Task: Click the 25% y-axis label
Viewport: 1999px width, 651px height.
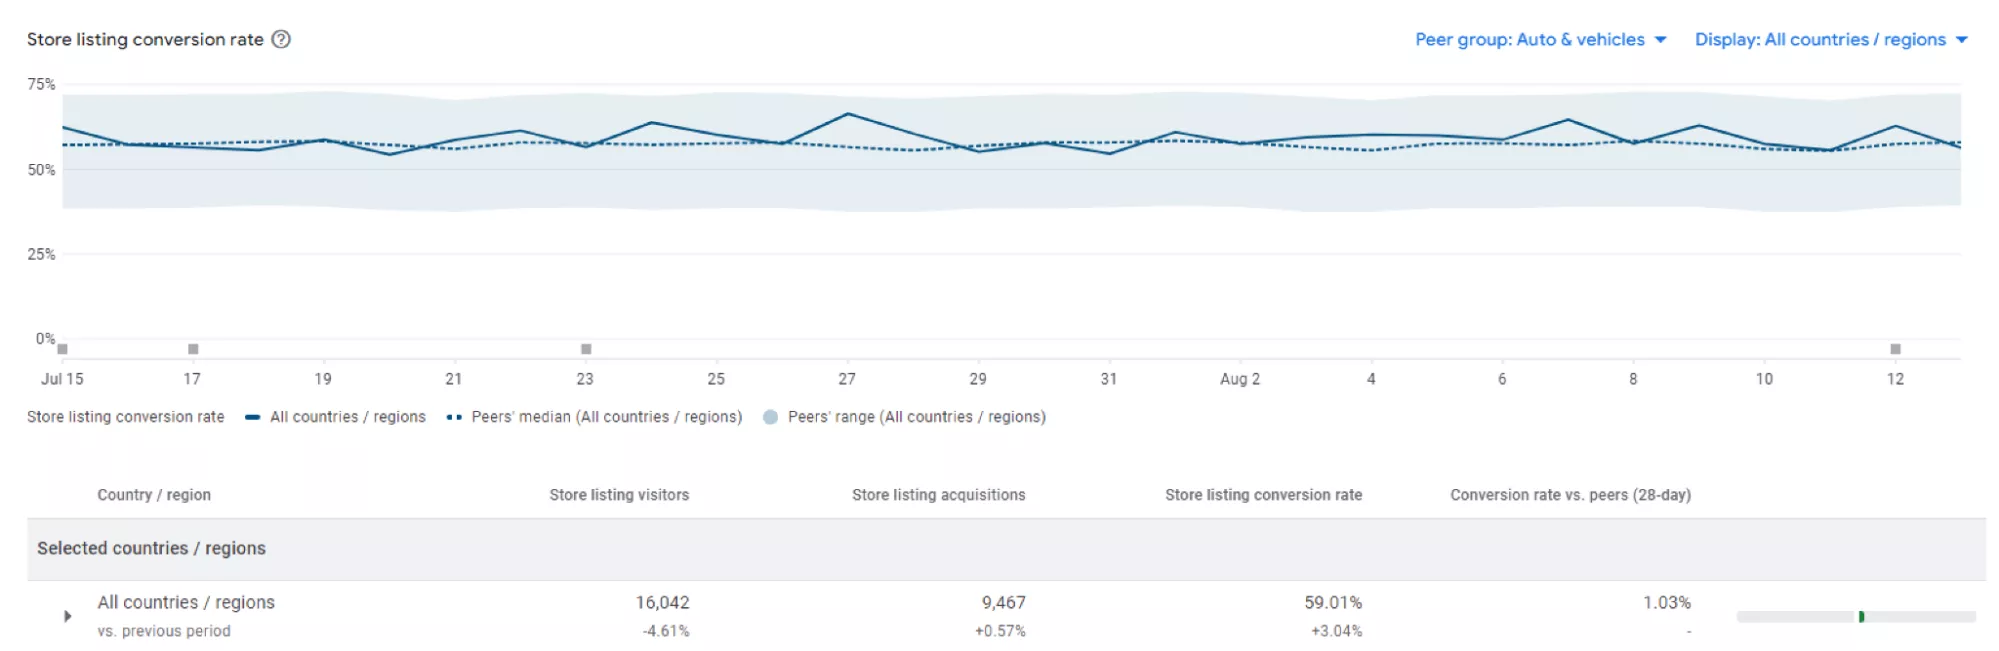Action: pos(41,254)
